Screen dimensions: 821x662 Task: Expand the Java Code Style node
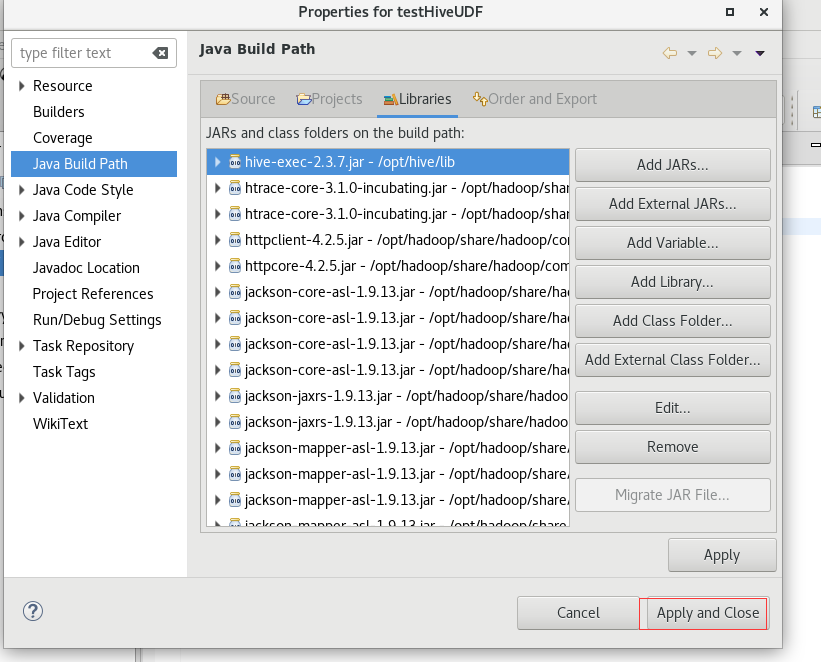(21, 190)
